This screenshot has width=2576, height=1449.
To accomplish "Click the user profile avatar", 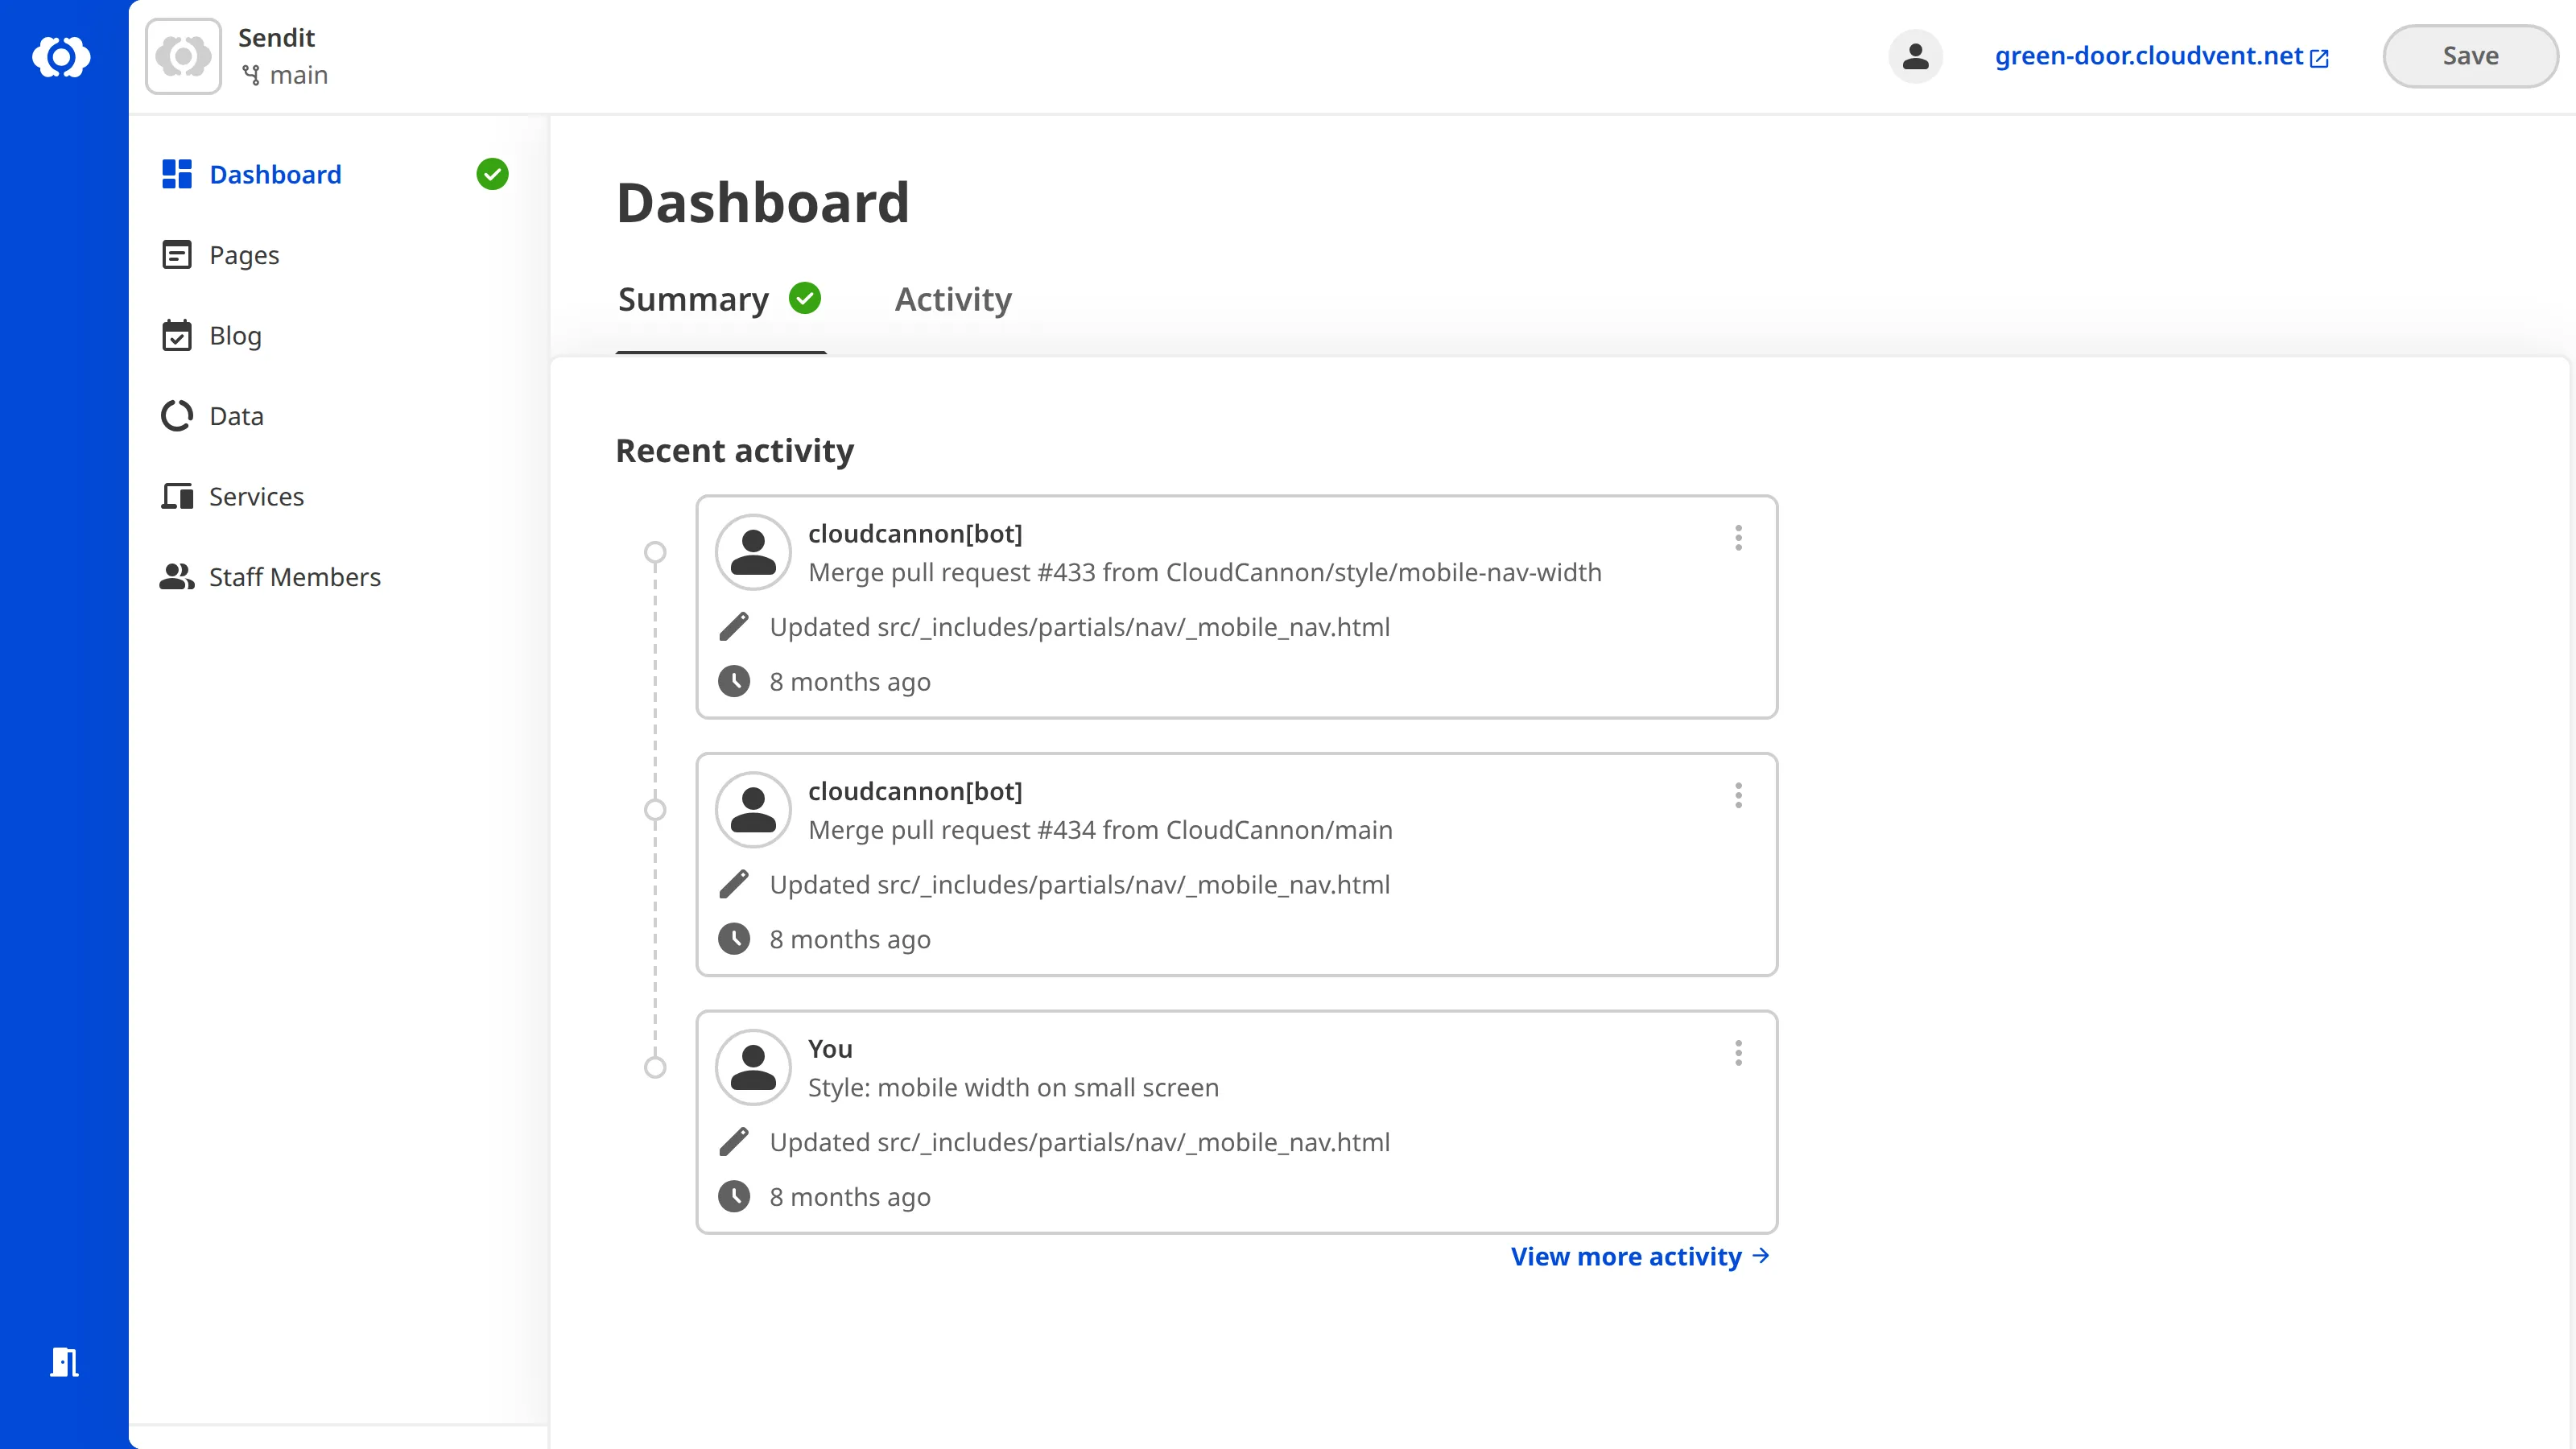I will pyautogui.click(x=1915, y=57).
